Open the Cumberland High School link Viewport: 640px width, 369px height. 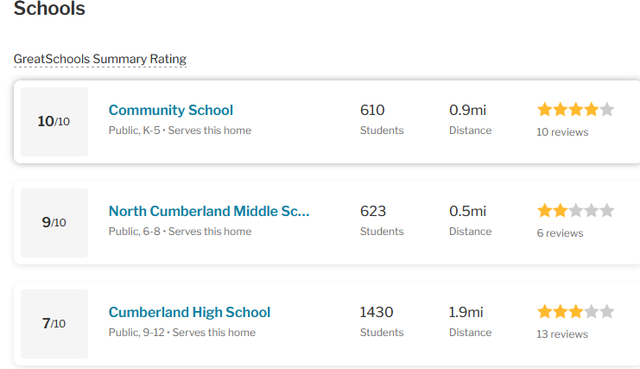[189, 312]
